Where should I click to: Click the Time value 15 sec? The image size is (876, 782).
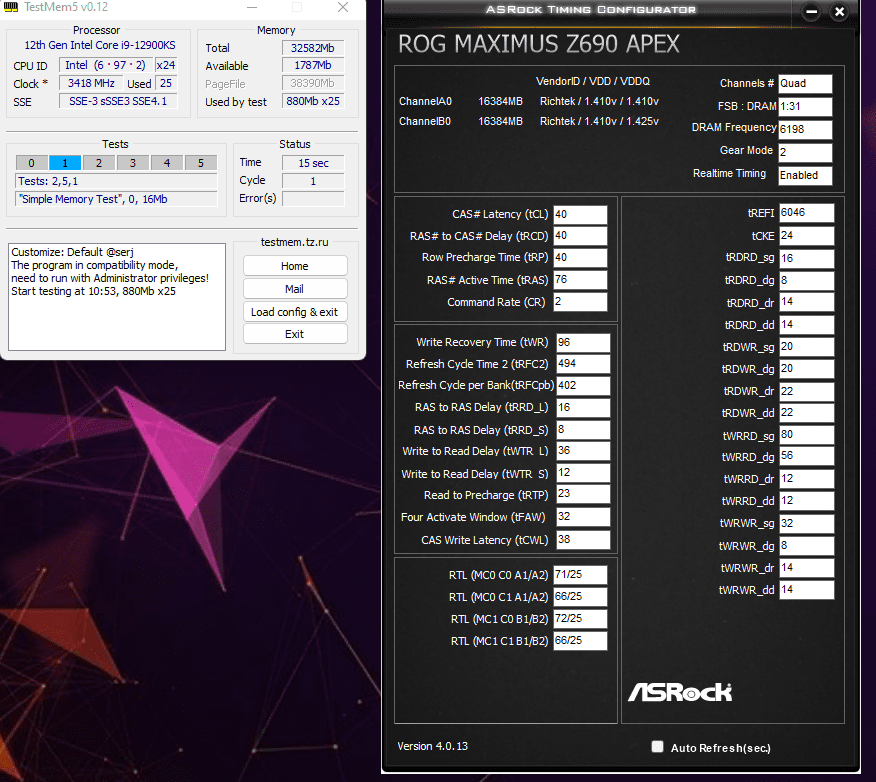coord(313,163)
